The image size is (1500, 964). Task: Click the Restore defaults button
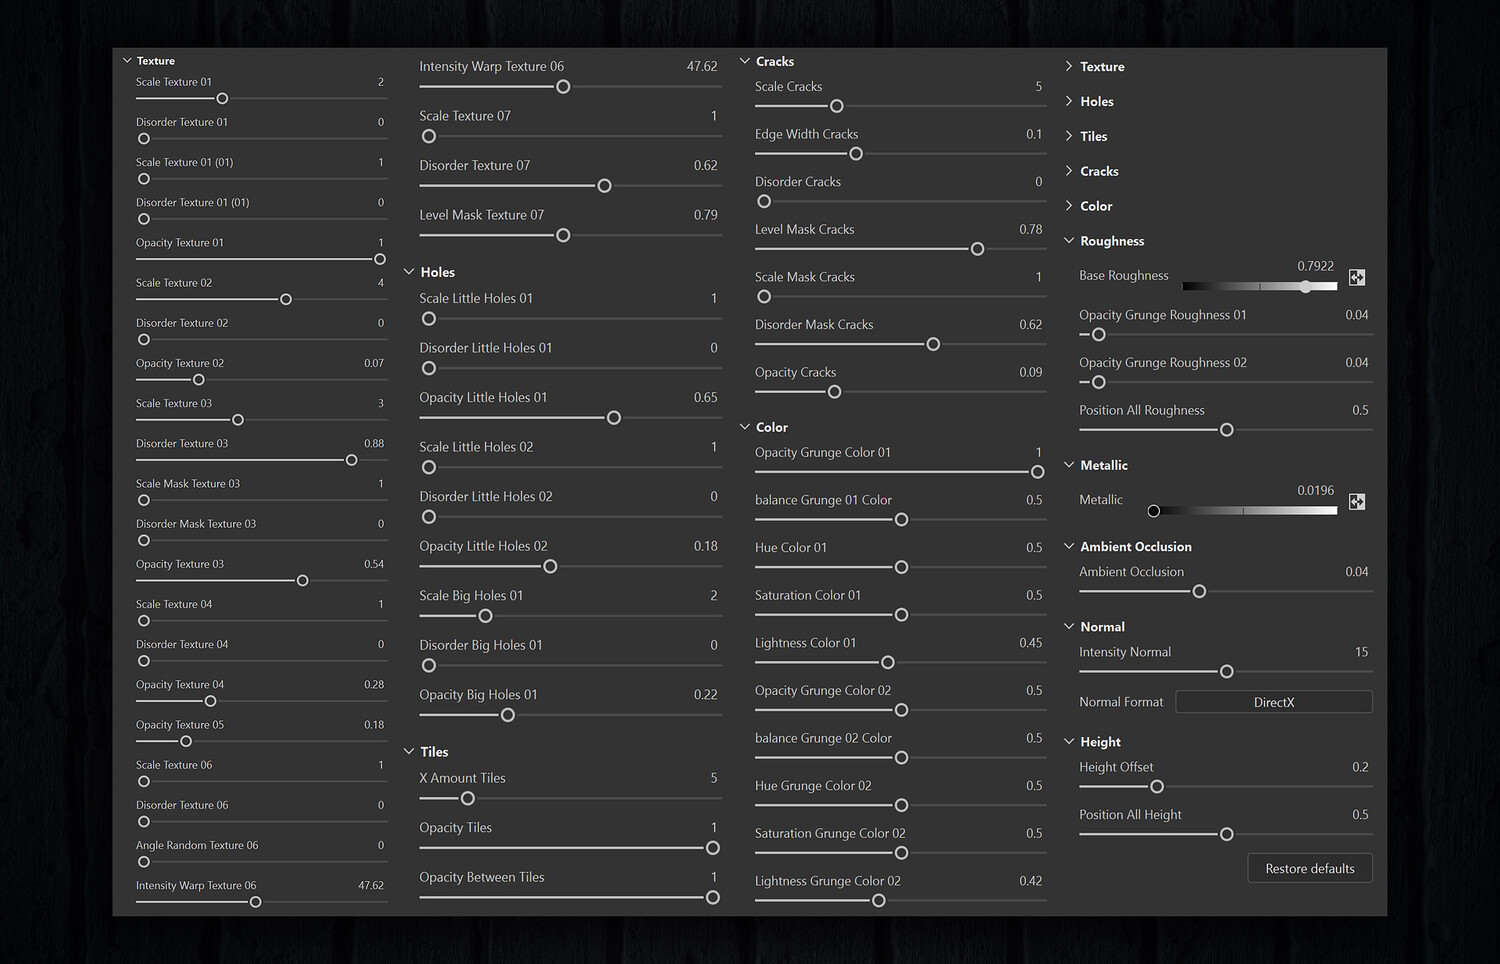point(1309,869)
